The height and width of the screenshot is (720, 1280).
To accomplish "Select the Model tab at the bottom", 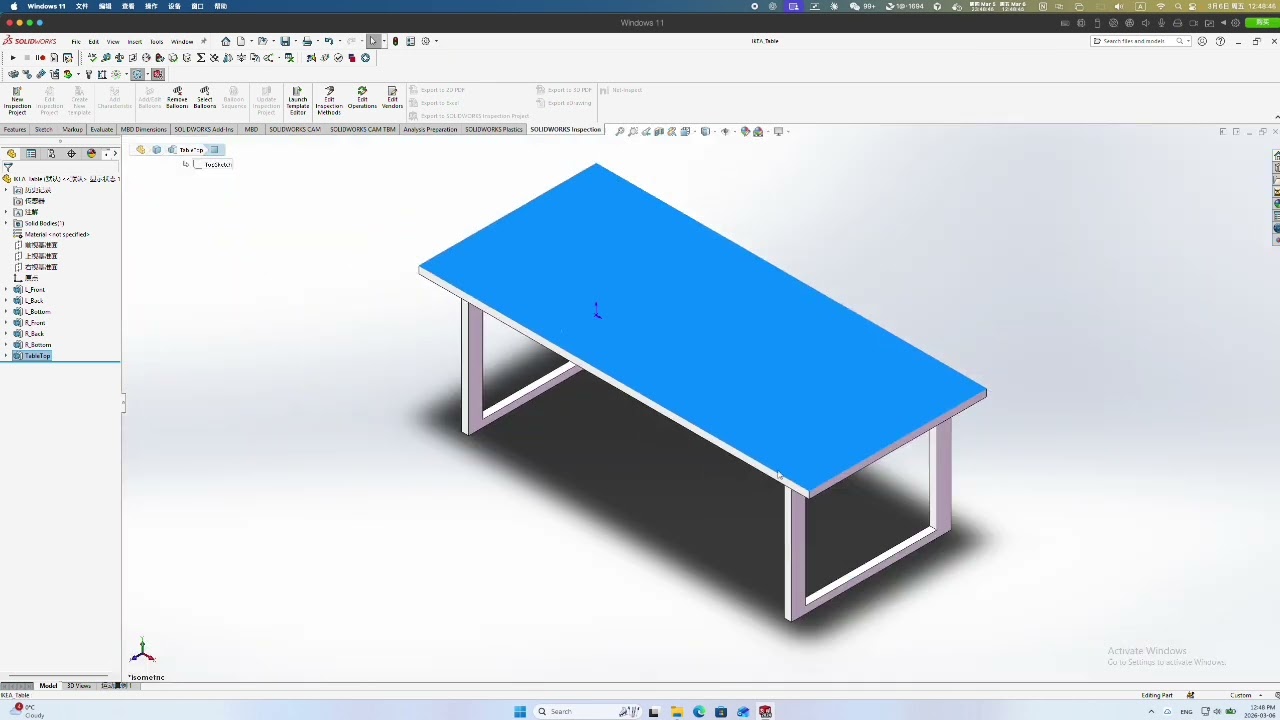I will (x=48, y=686).
